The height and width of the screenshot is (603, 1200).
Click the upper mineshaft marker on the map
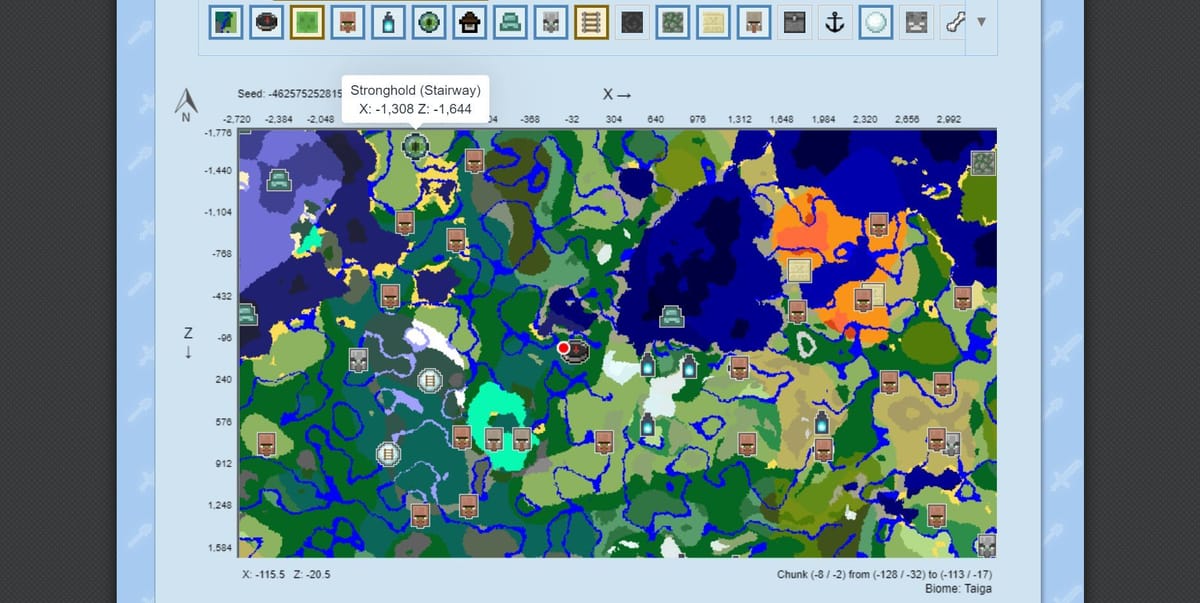click(430, 380)
